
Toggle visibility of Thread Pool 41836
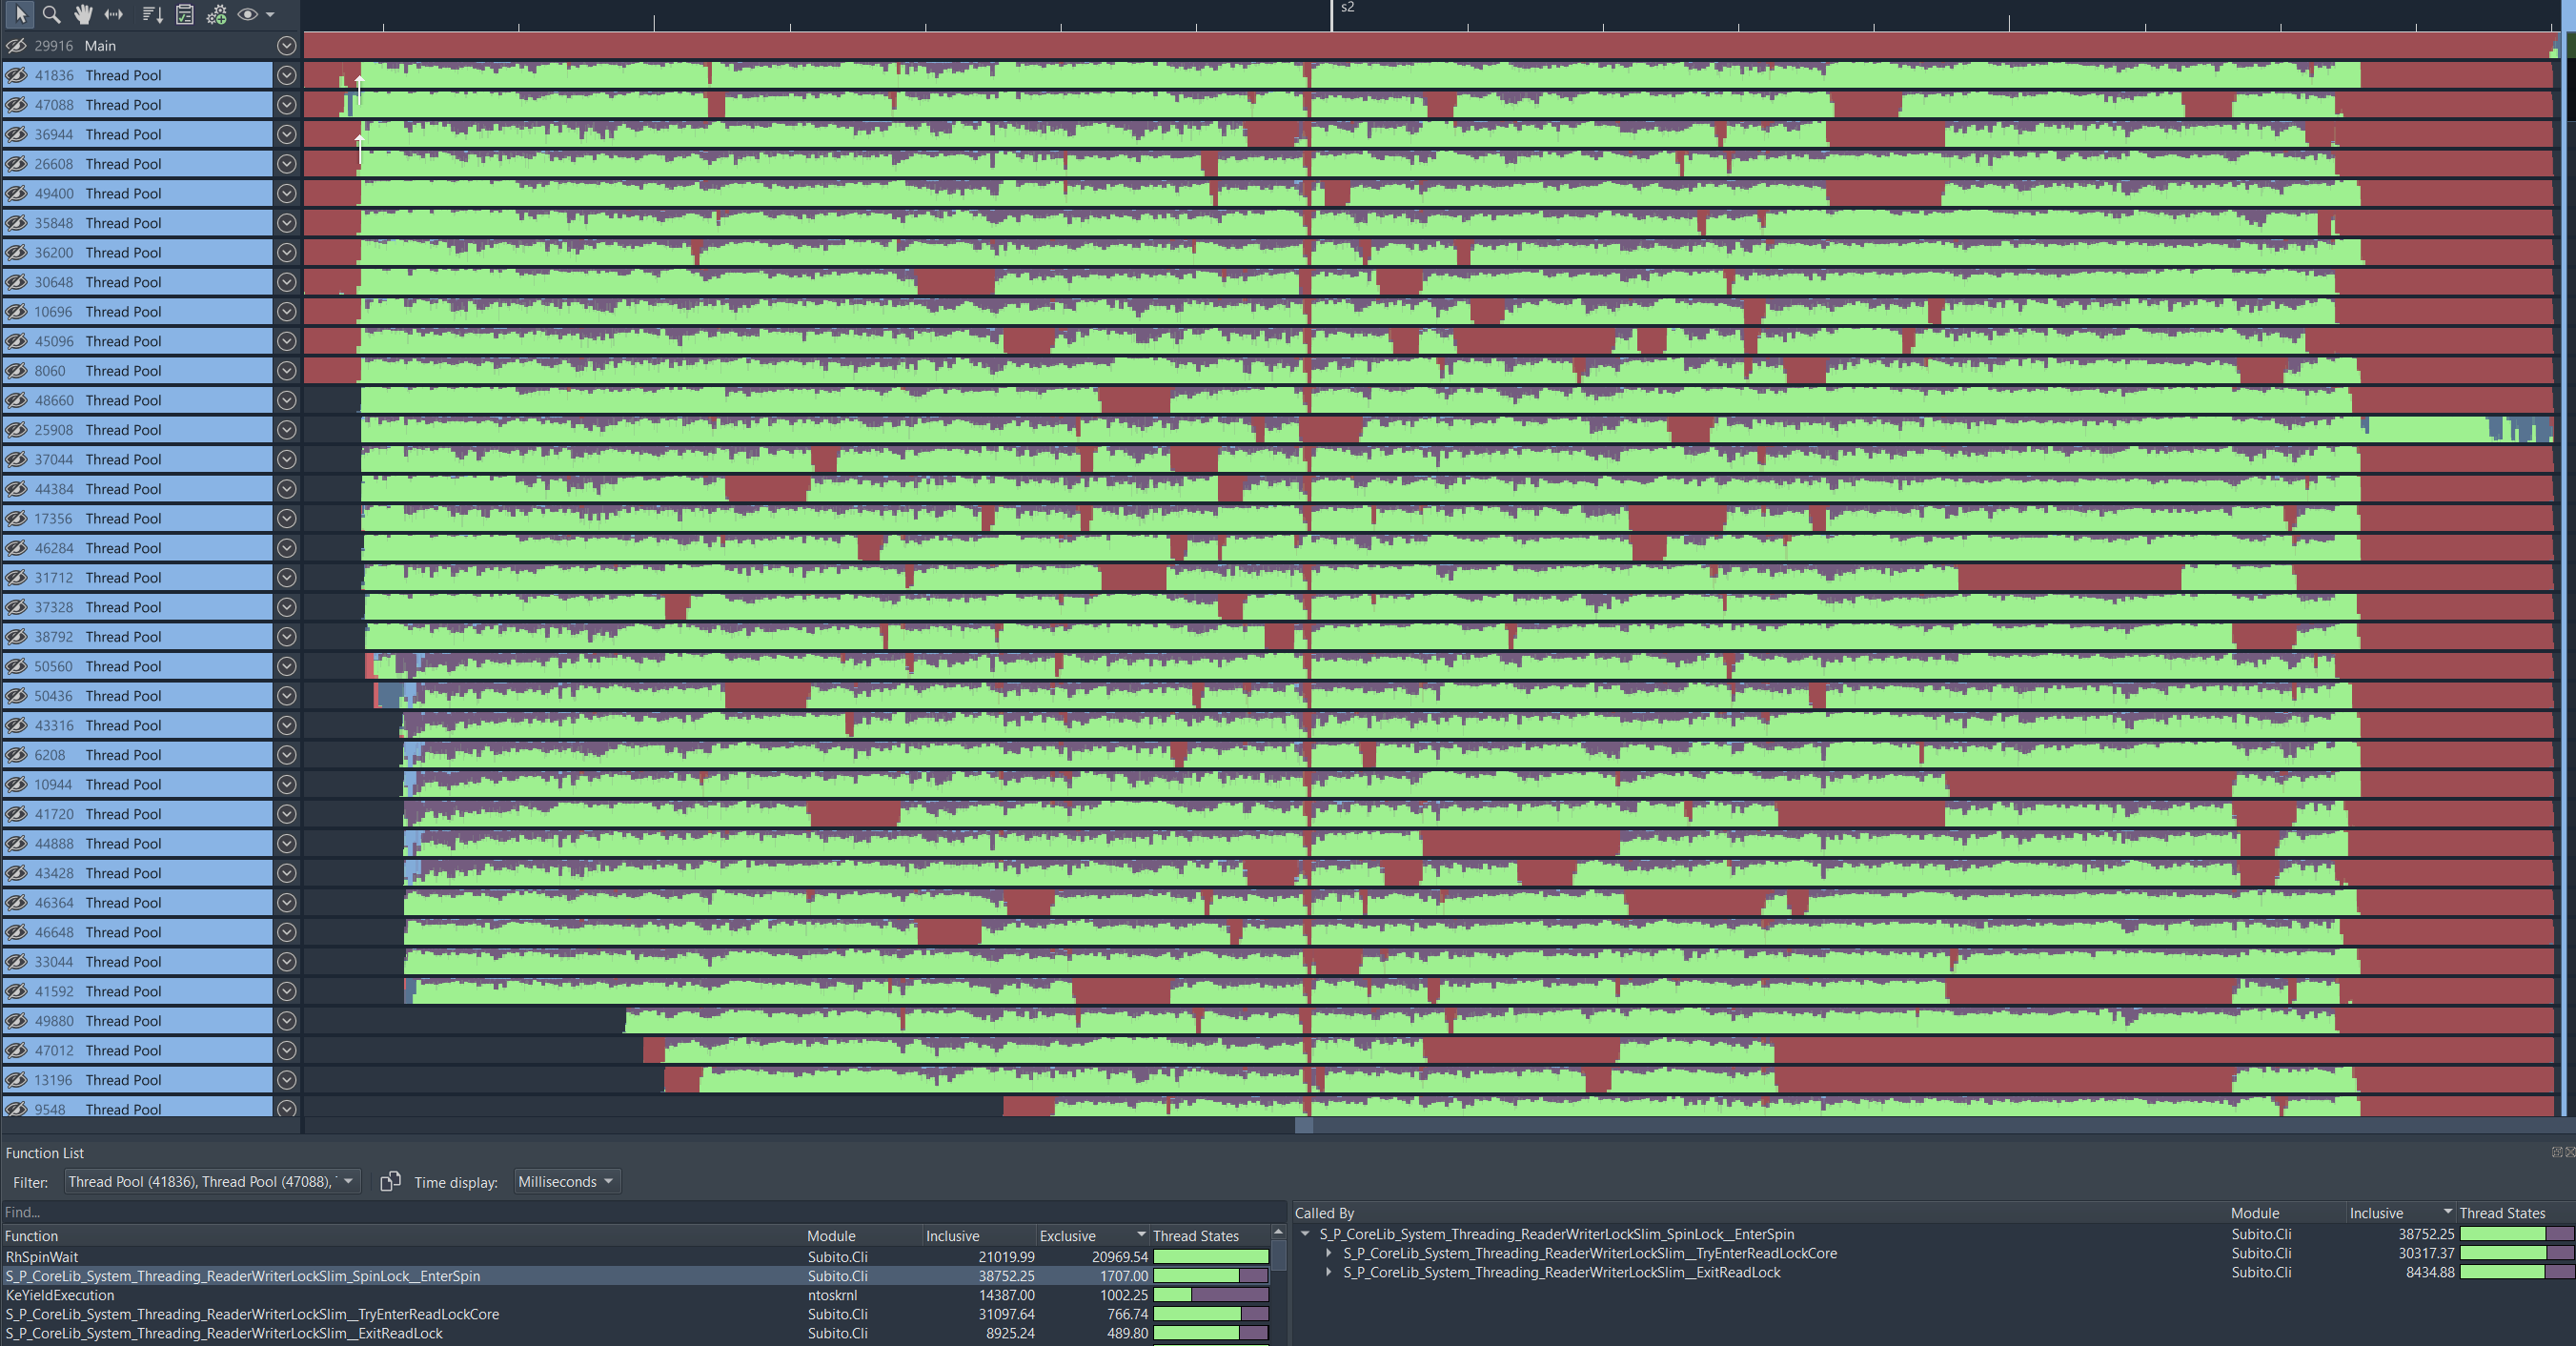16,75
